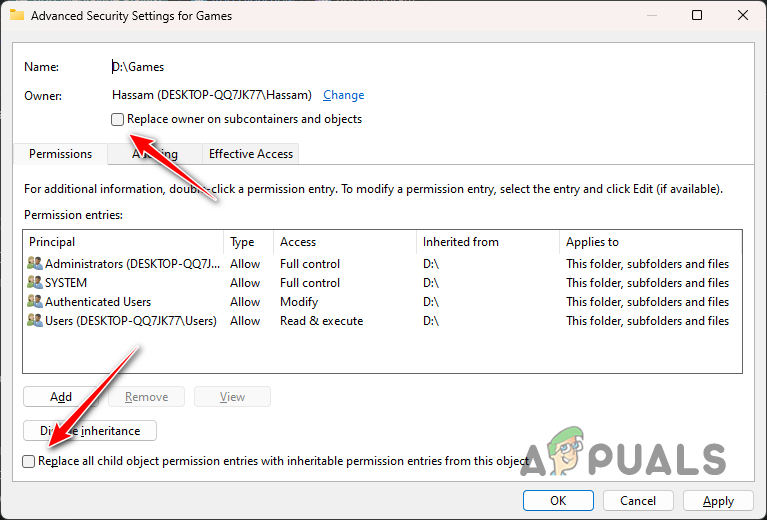The width and height of the screenshot is (767, 520).
Task: Select the Users (DESKTOP-QQ7JK77\Users) entry
Action: click(x=383, y=321)
